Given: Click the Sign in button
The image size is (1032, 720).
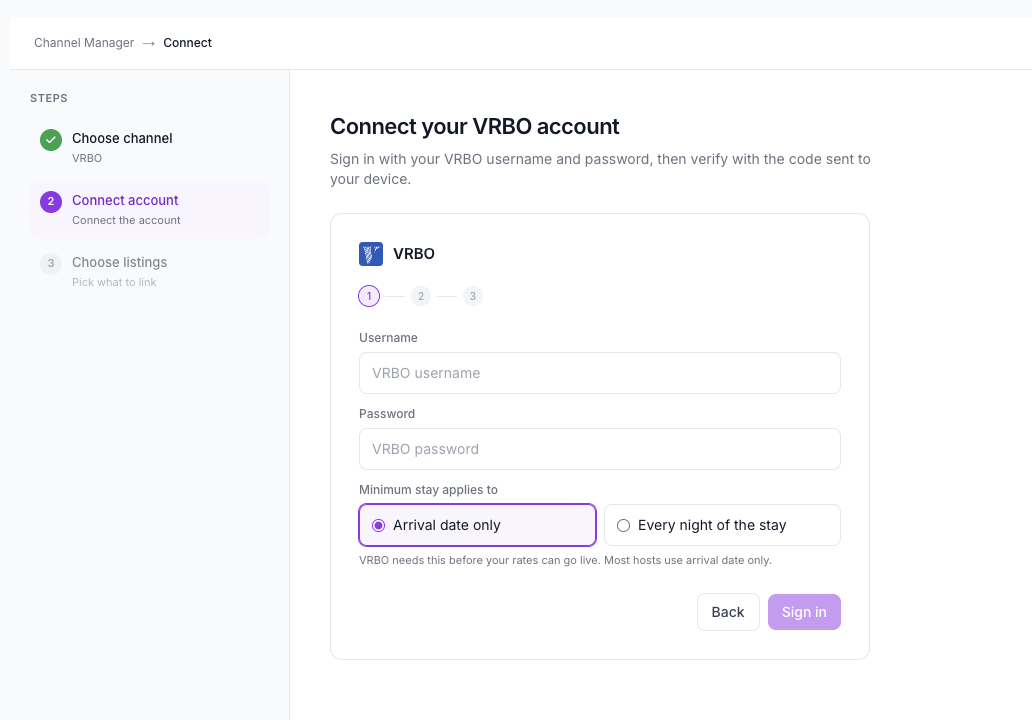Looking at the screenshot, I should click(804, 612).
